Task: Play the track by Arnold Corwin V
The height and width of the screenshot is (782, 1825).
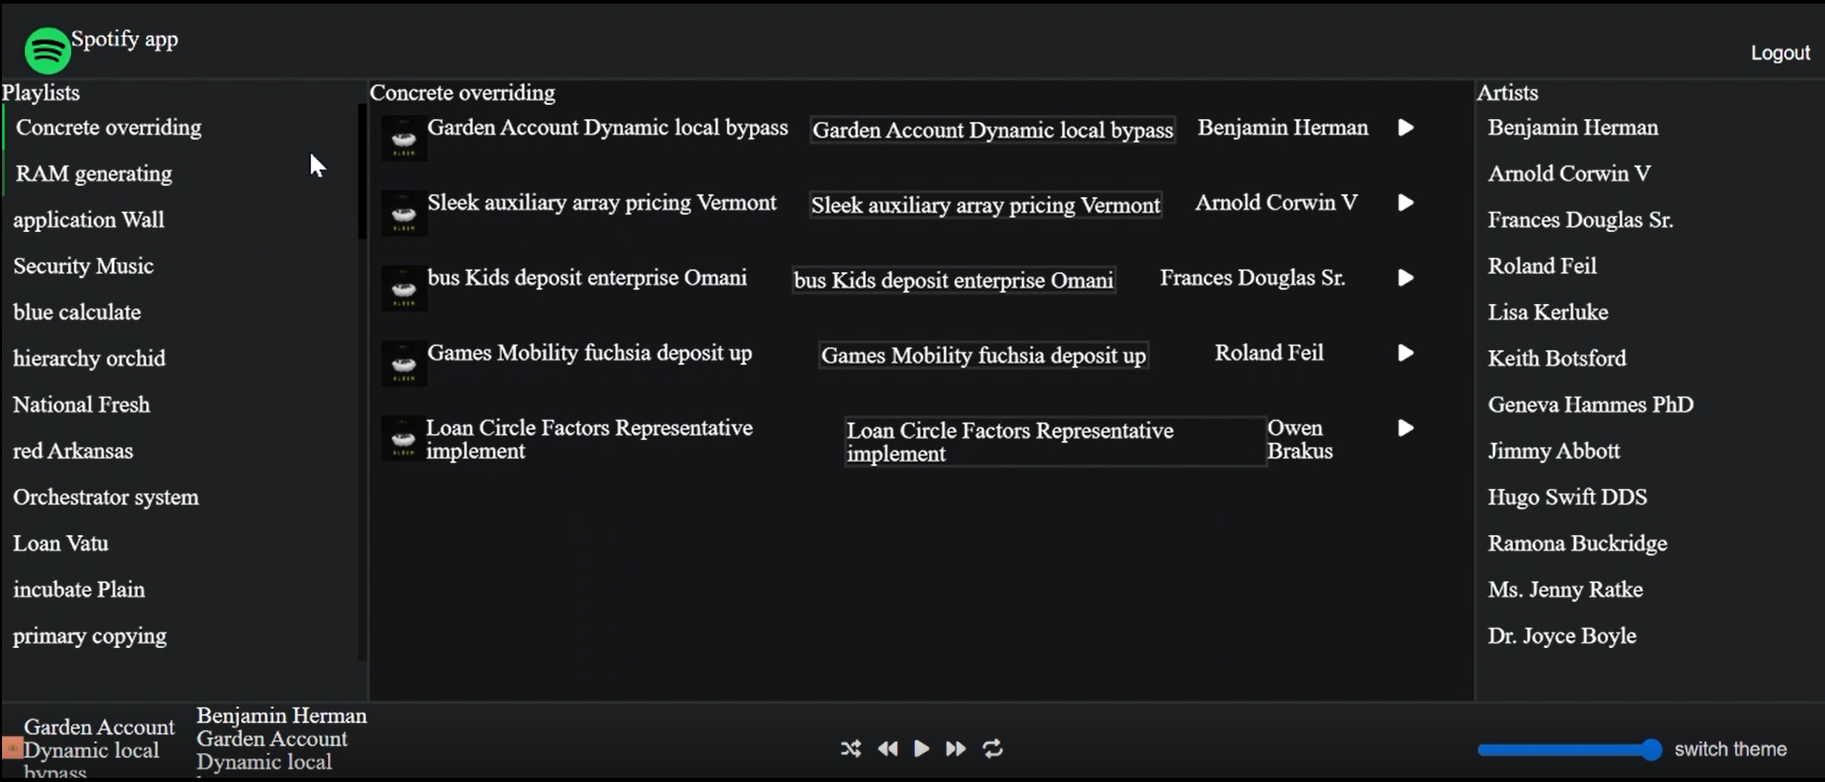Action: tap(1405, 203)
